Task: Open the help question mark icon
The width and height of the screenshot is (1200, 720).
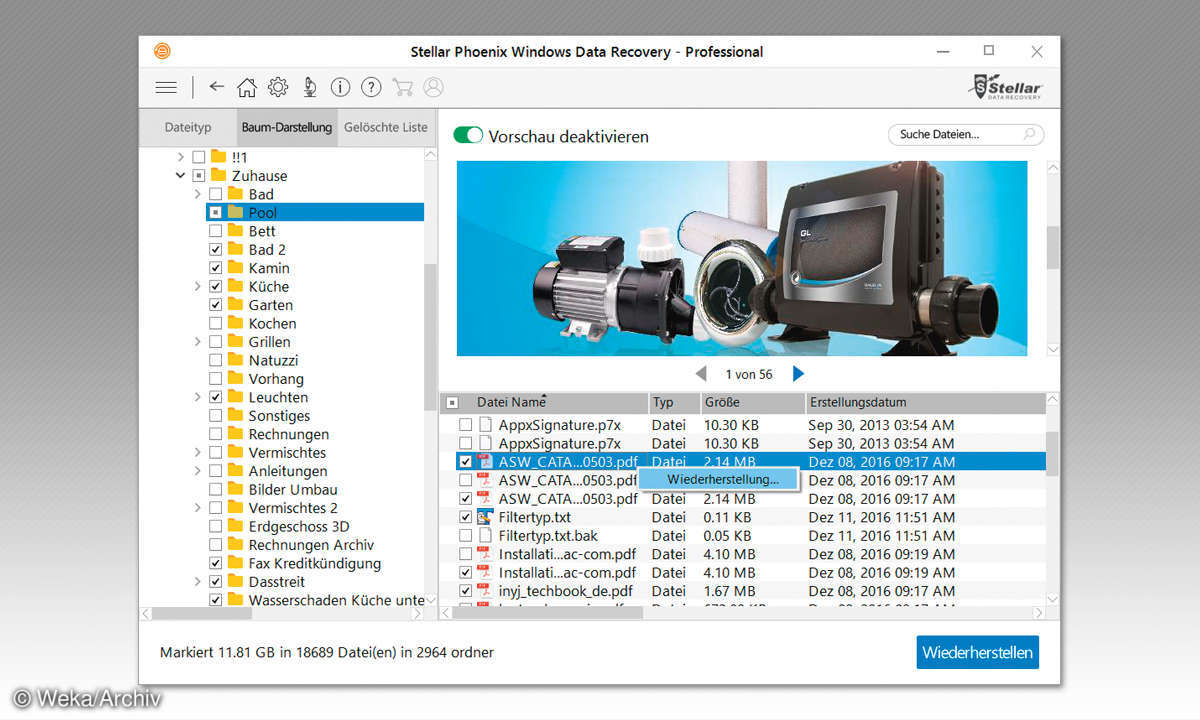Action: [371, 87]
